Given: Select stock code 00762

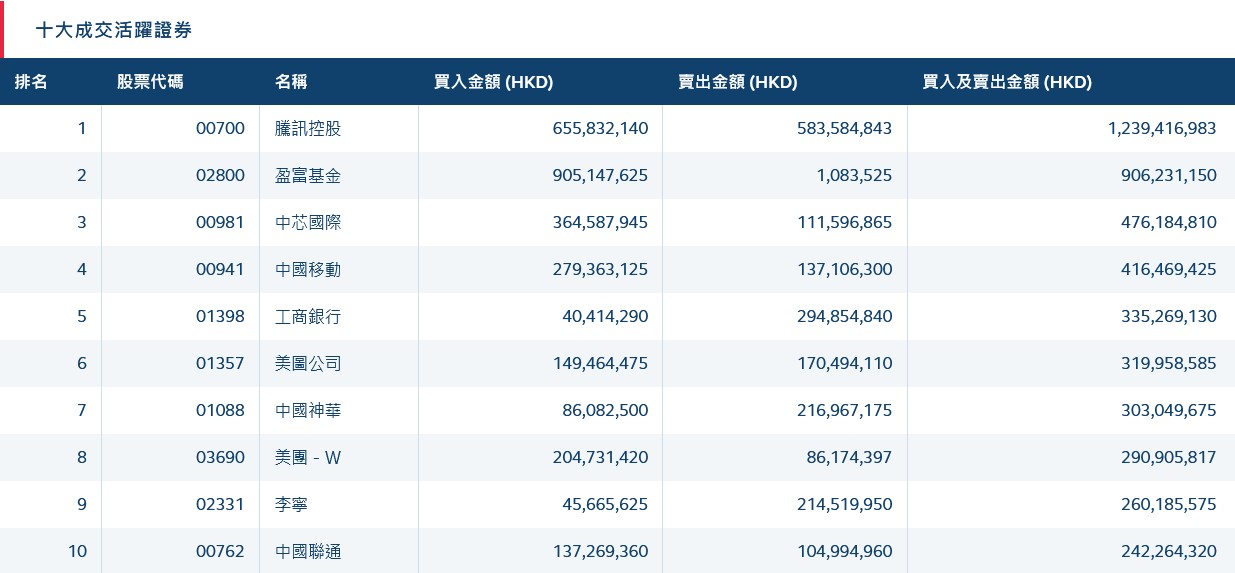Looking at the screenshot, I should point(220,551).
